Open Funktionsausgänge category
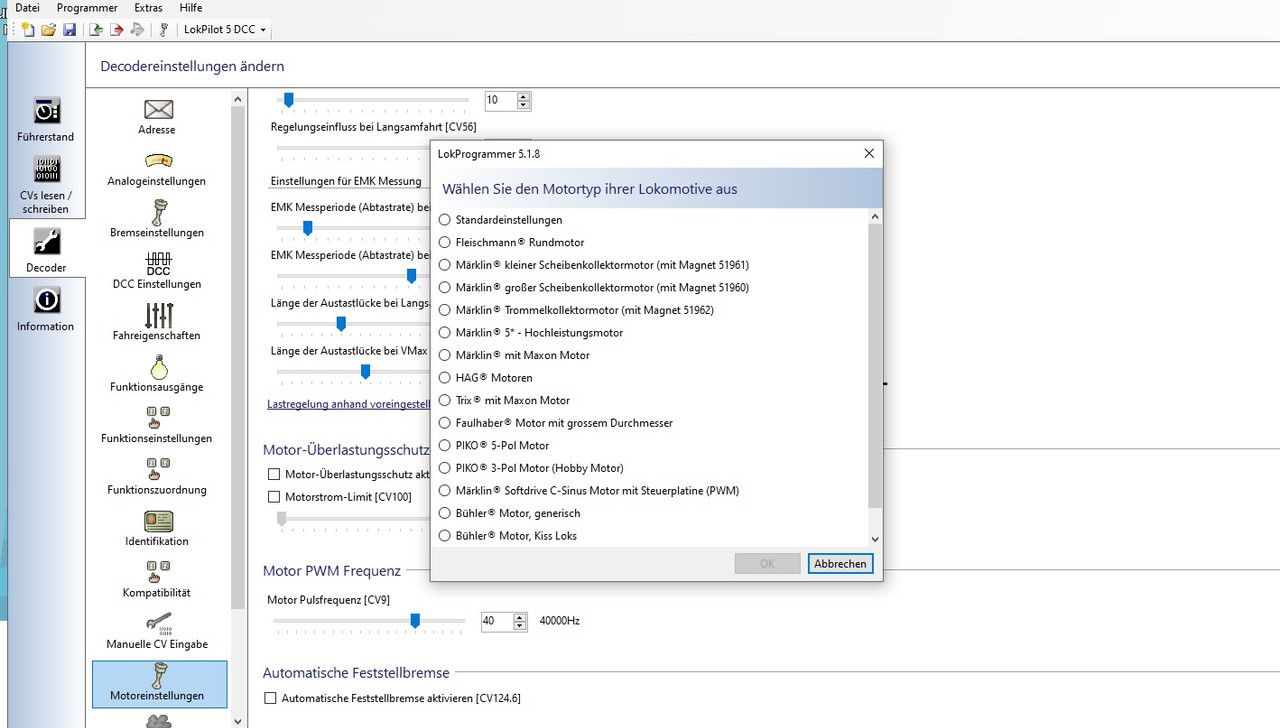This screenshot has height=728, width=1280. 157,374
